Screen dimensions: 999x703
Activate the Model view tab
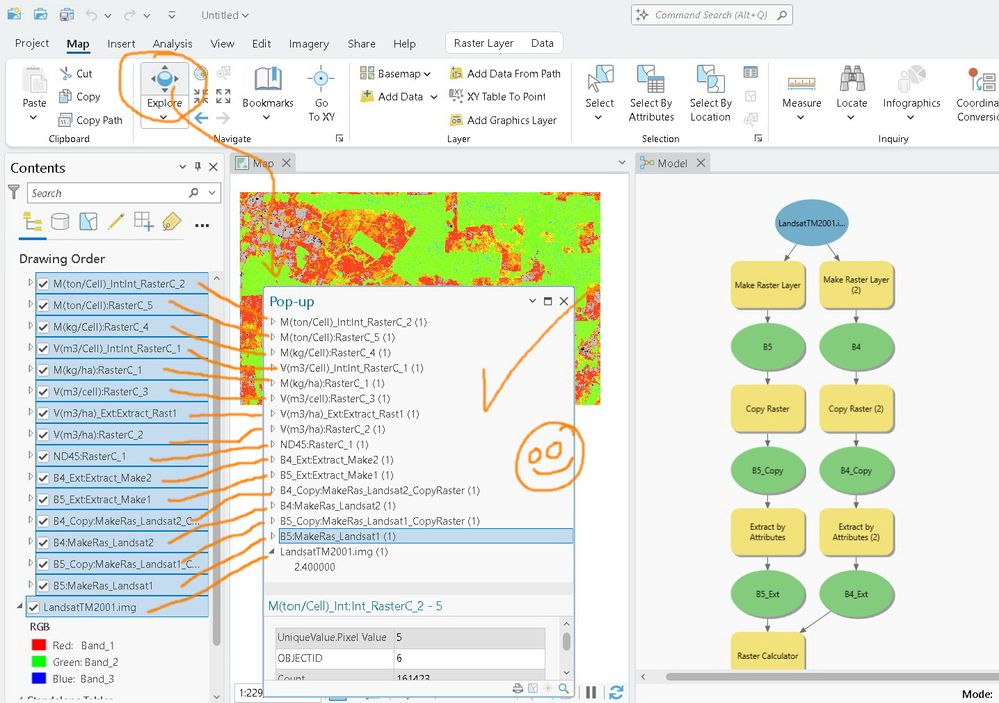pos(672,163)
